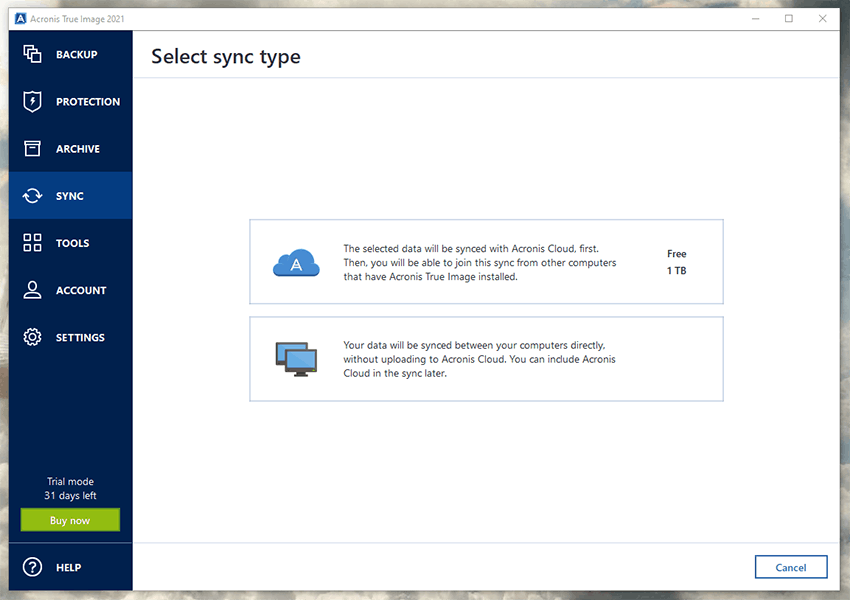Click the Backup sidebar icon
850x600 pixels.
coord(33,54)
